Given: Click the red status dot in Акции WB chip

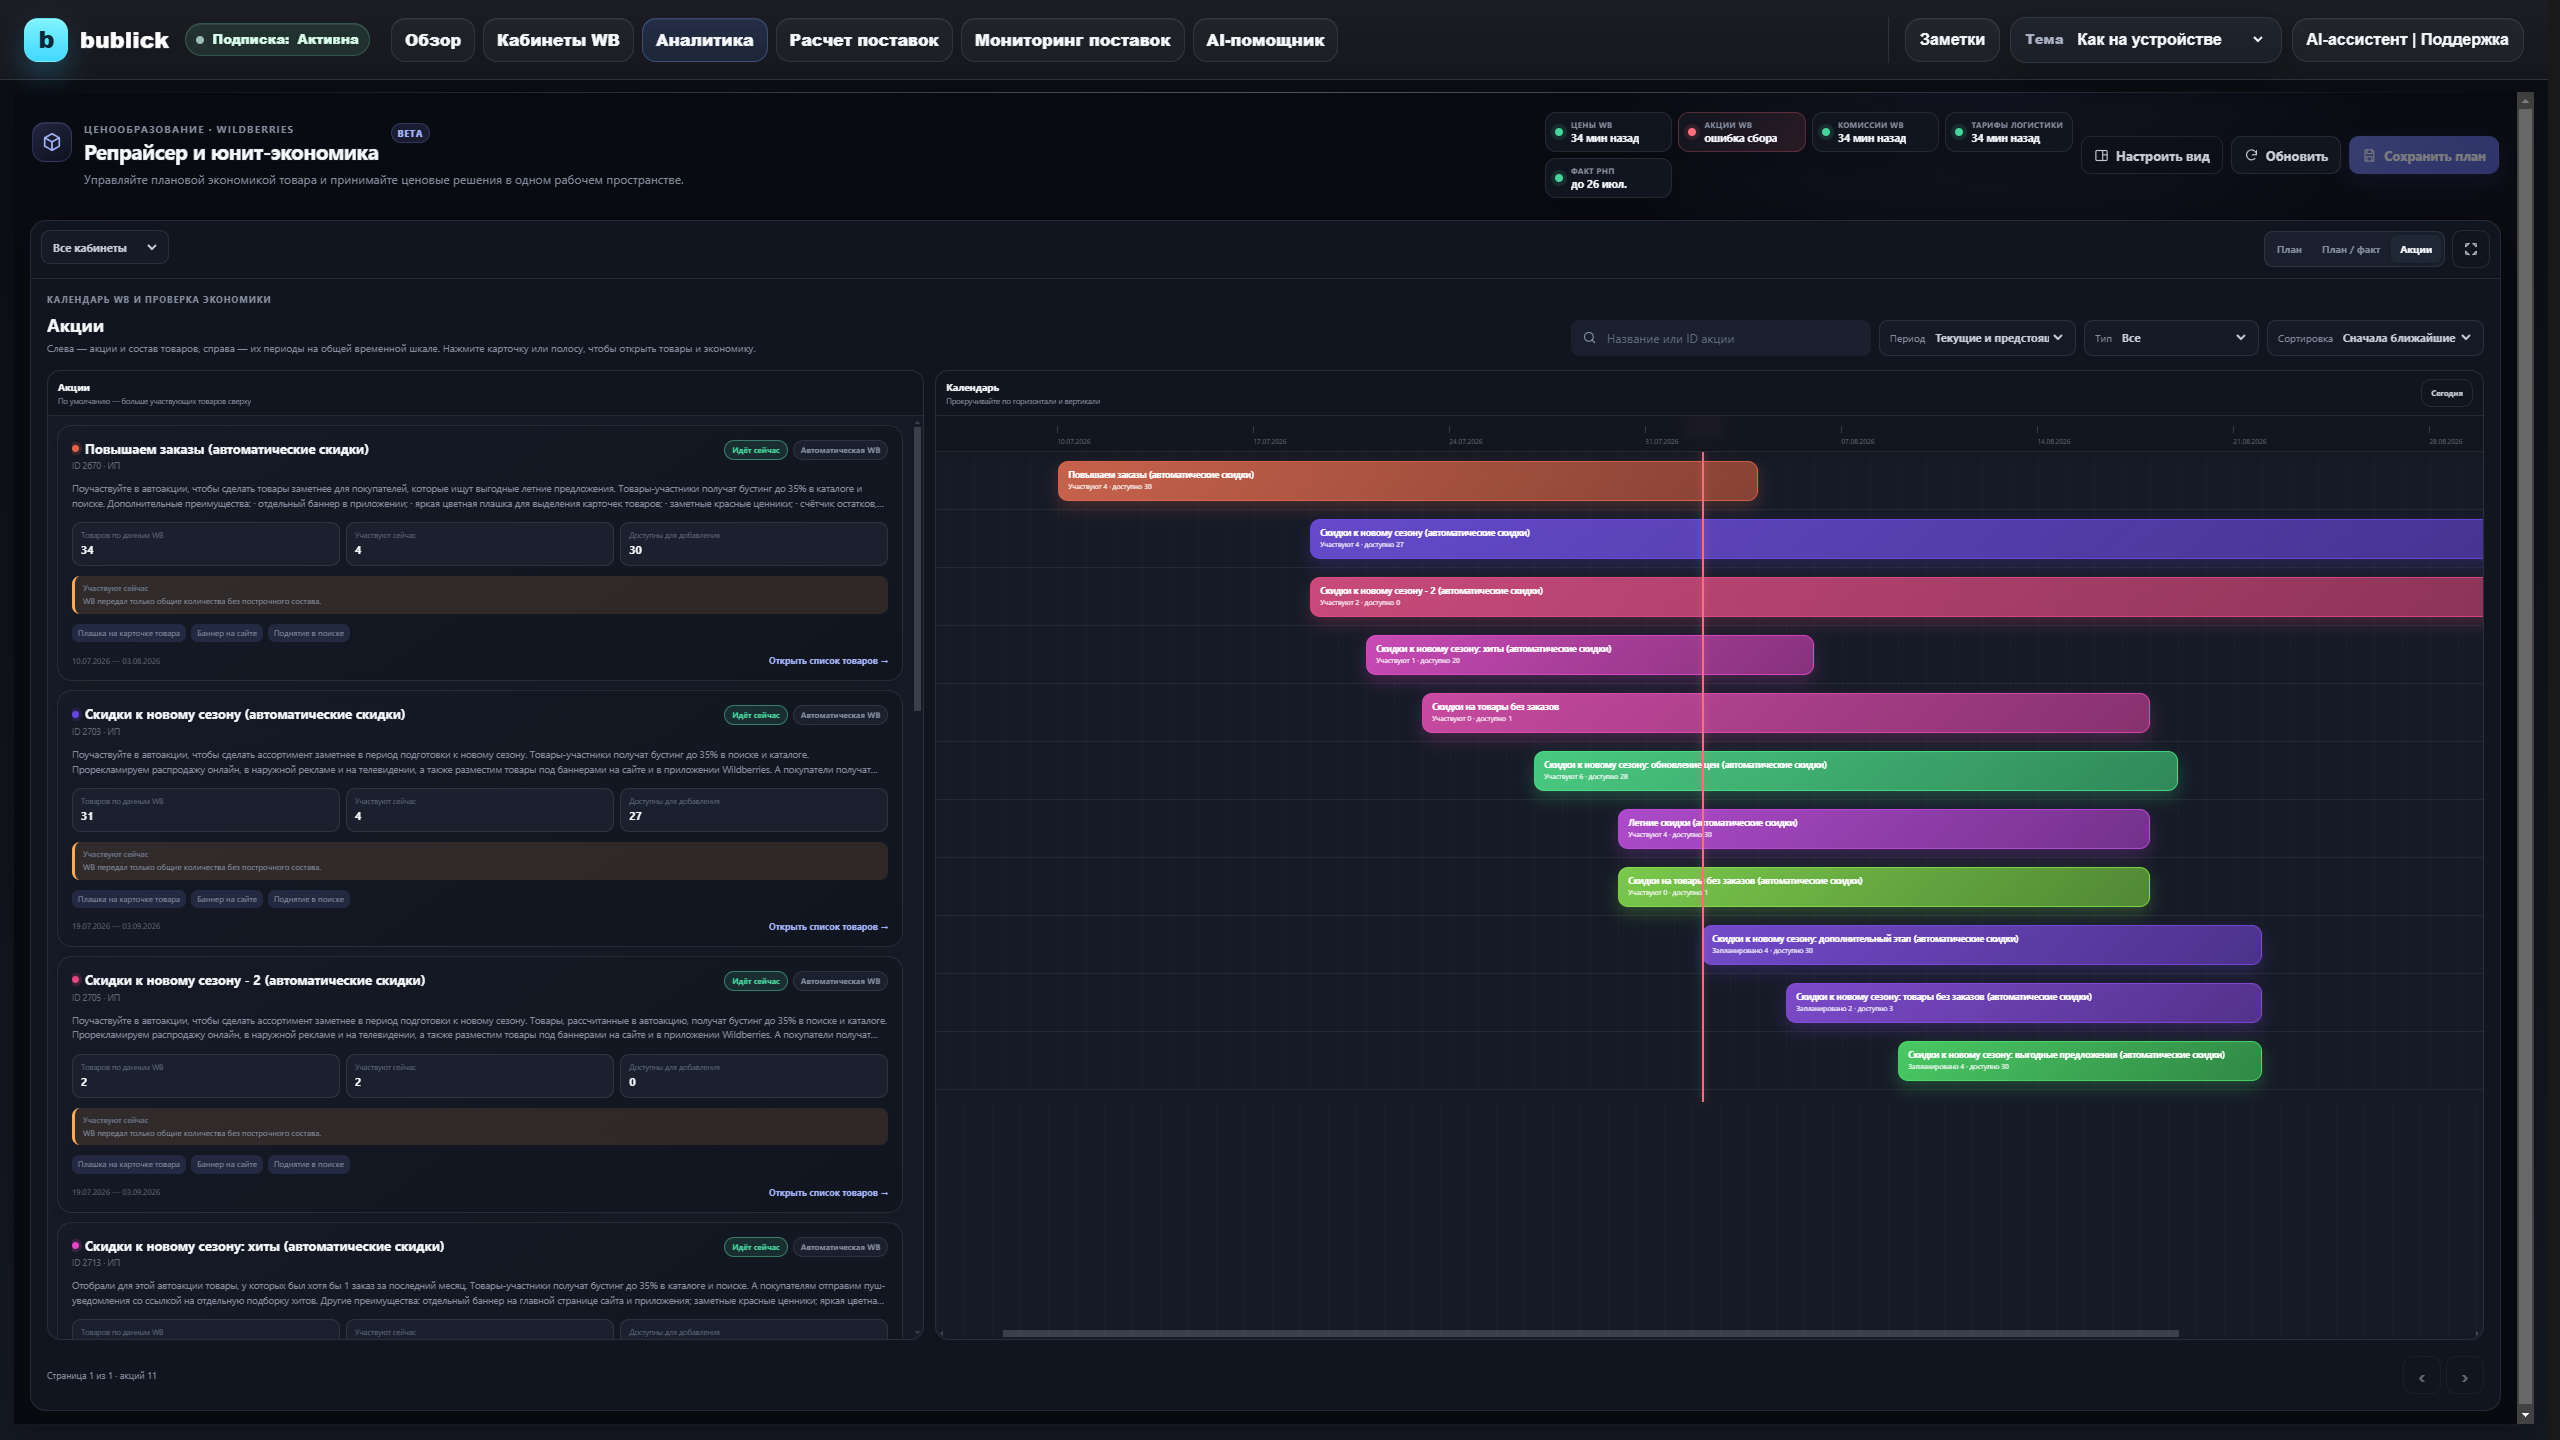Looking at the screenshot, I should point(1692,132).
